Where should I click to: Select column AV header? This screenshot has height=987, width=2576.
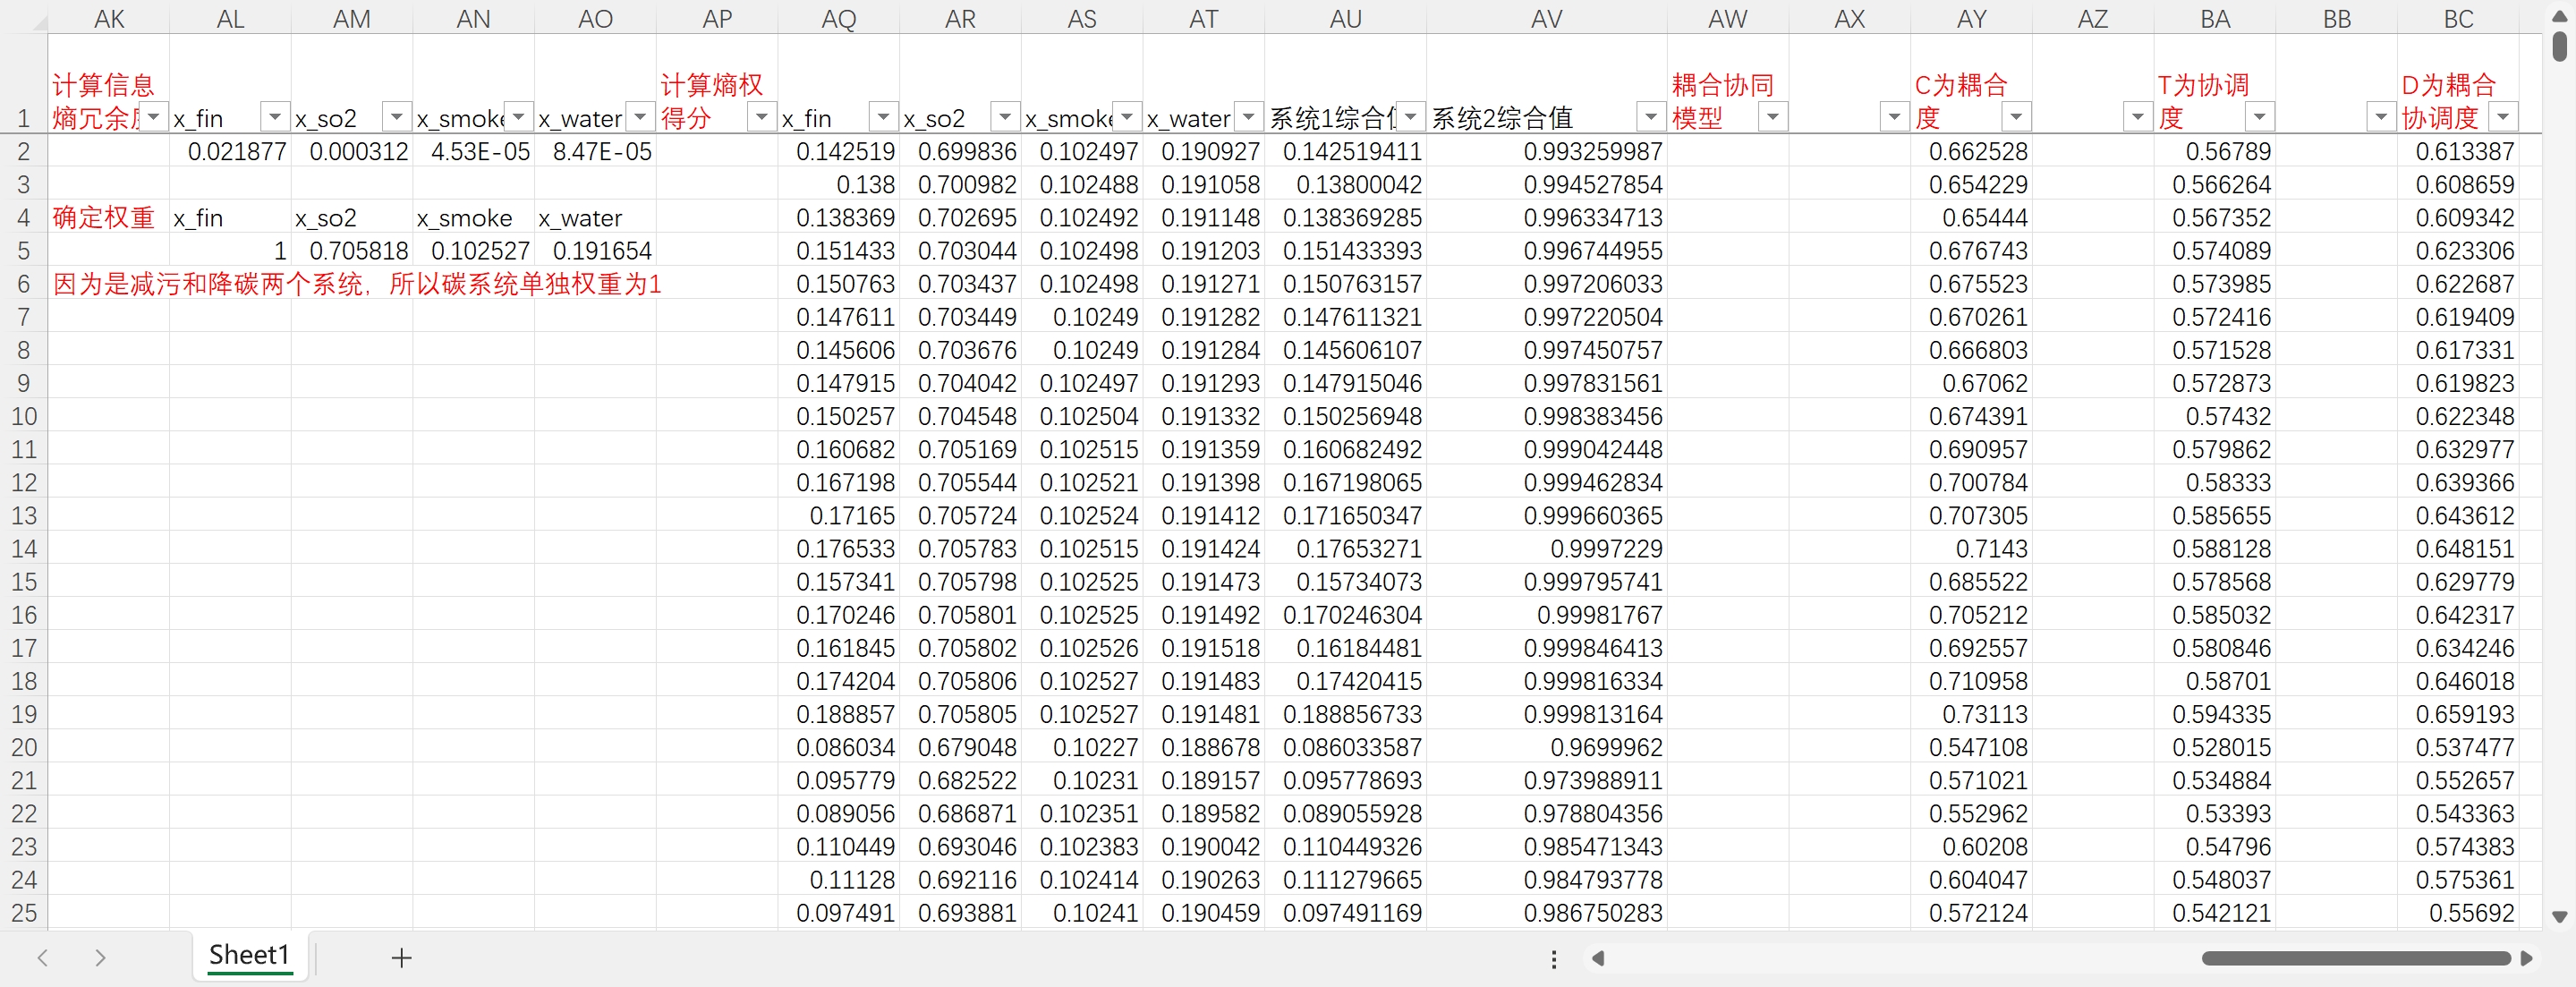click(1545, 19)
